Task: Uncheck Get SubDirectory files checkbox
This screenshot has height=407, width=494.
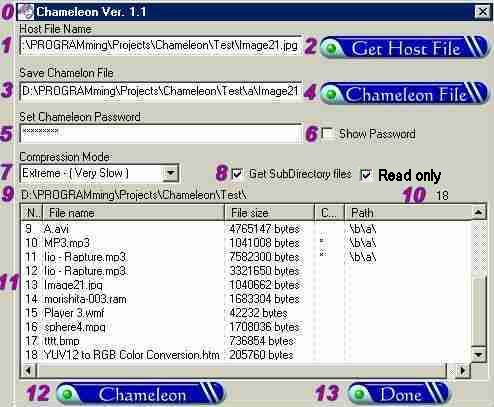Action: click(237, 174)
